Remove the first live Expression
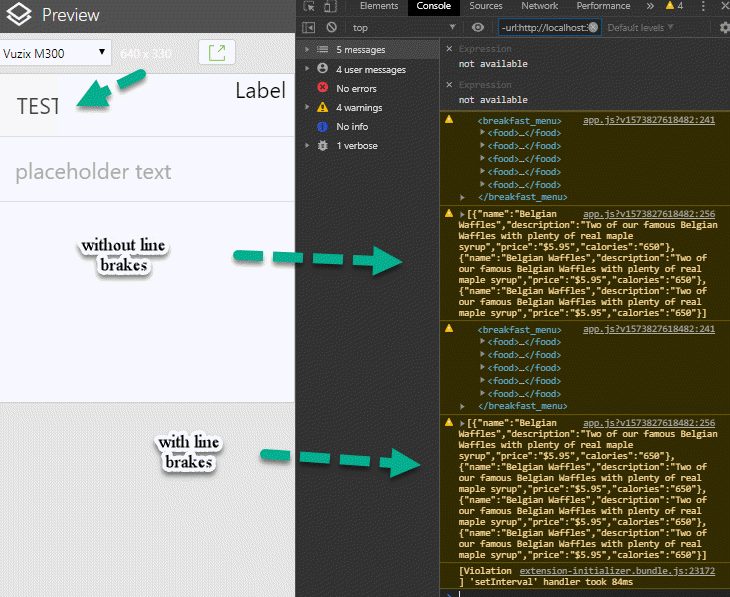Viewport: 730px width, 597px height. 449,48
